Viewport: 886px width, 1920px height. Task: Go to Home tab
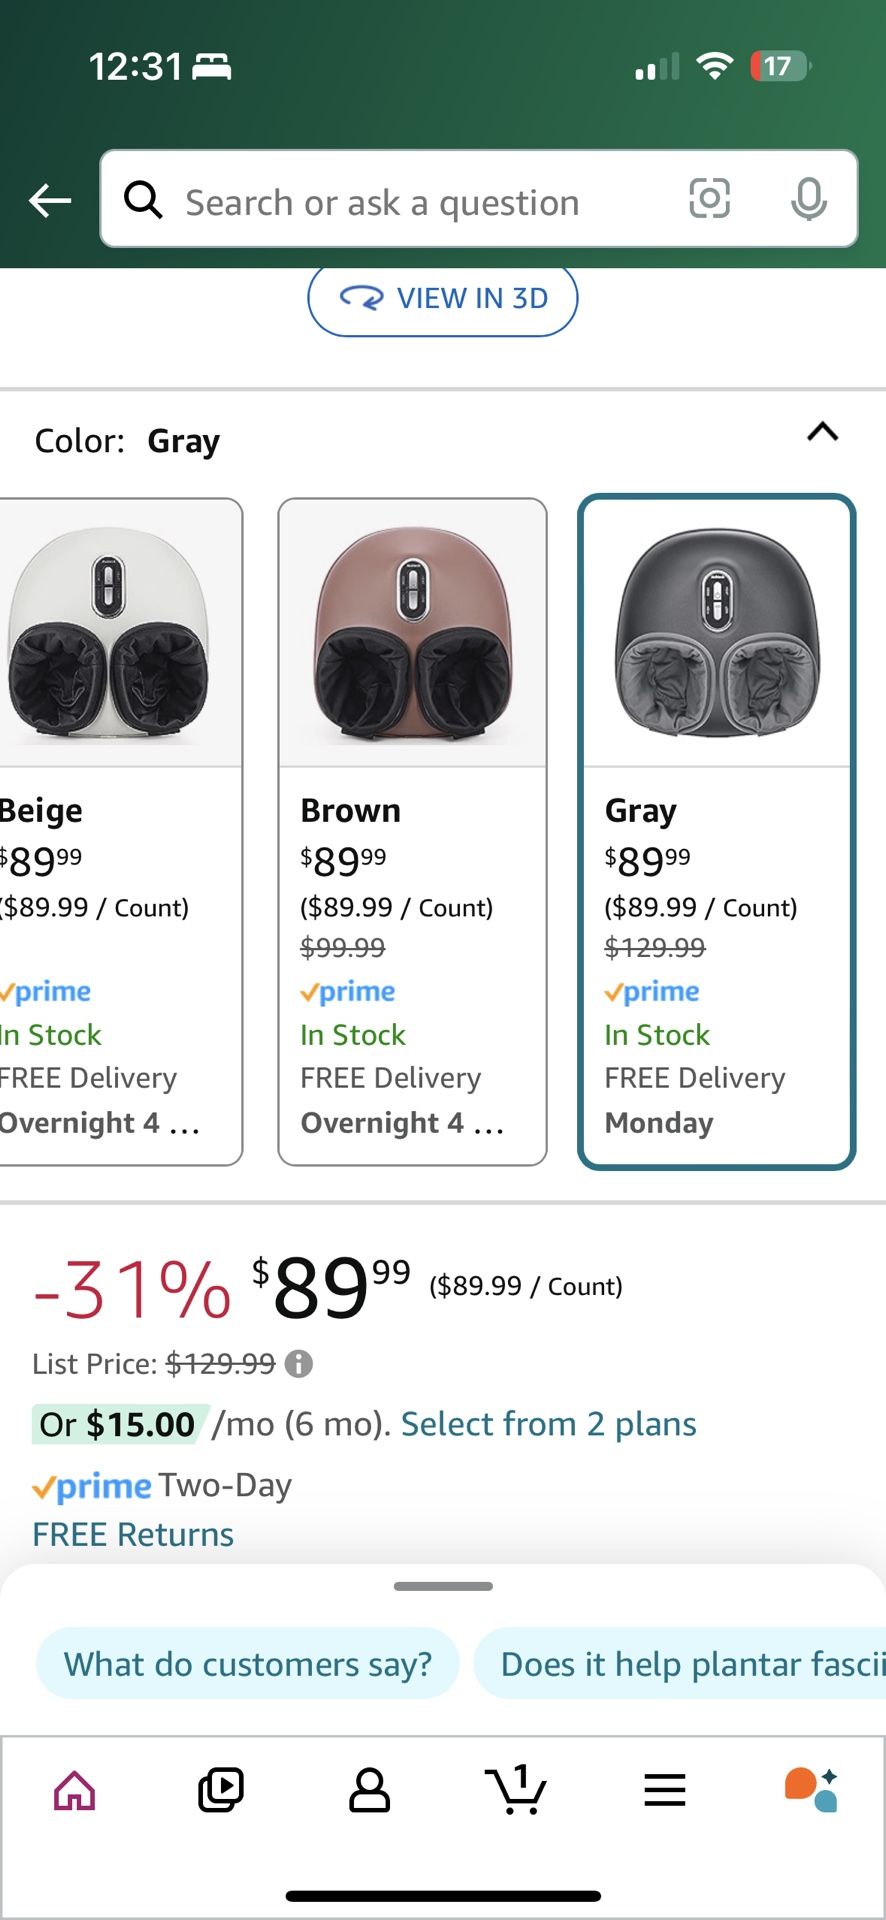(75, 1790)
